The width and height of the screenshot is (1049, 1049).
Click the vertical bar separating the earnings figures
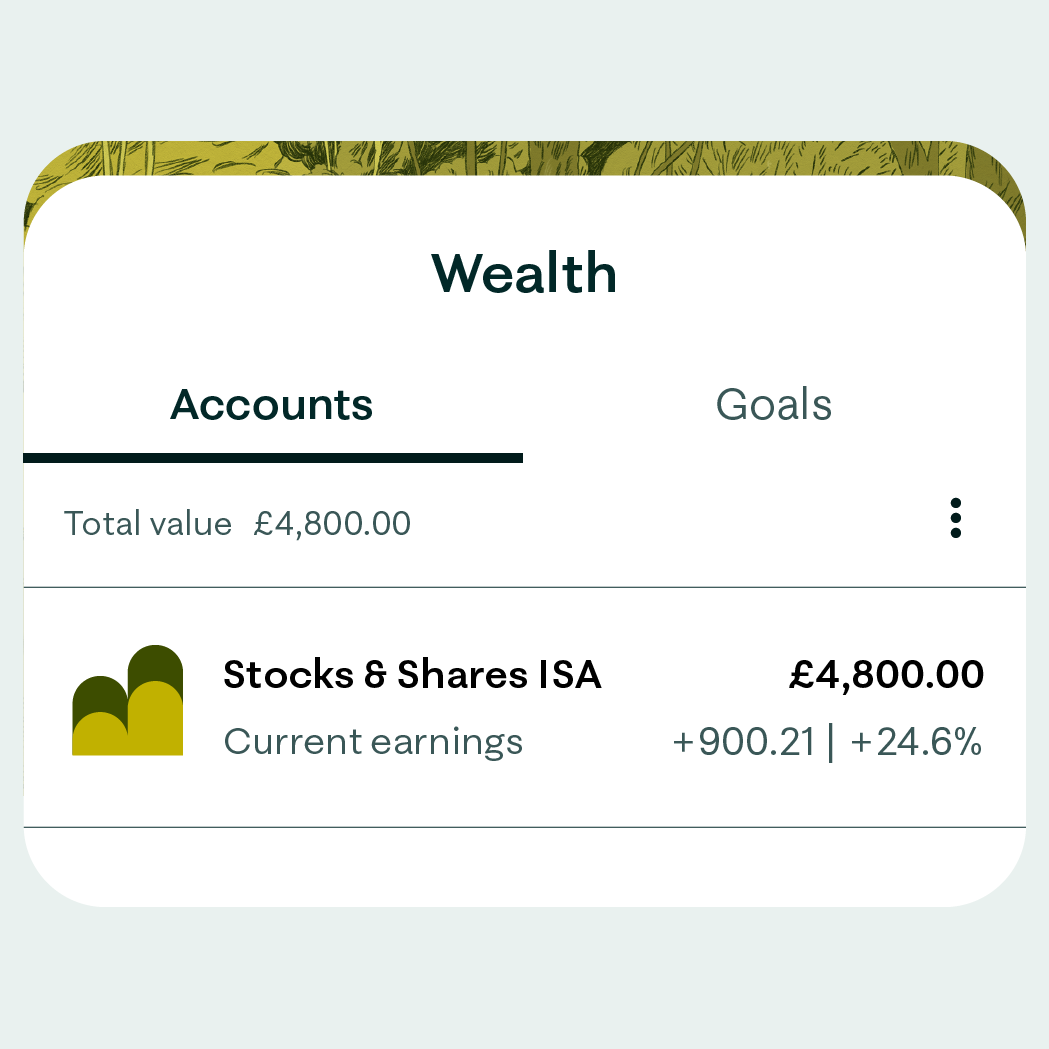831,743
